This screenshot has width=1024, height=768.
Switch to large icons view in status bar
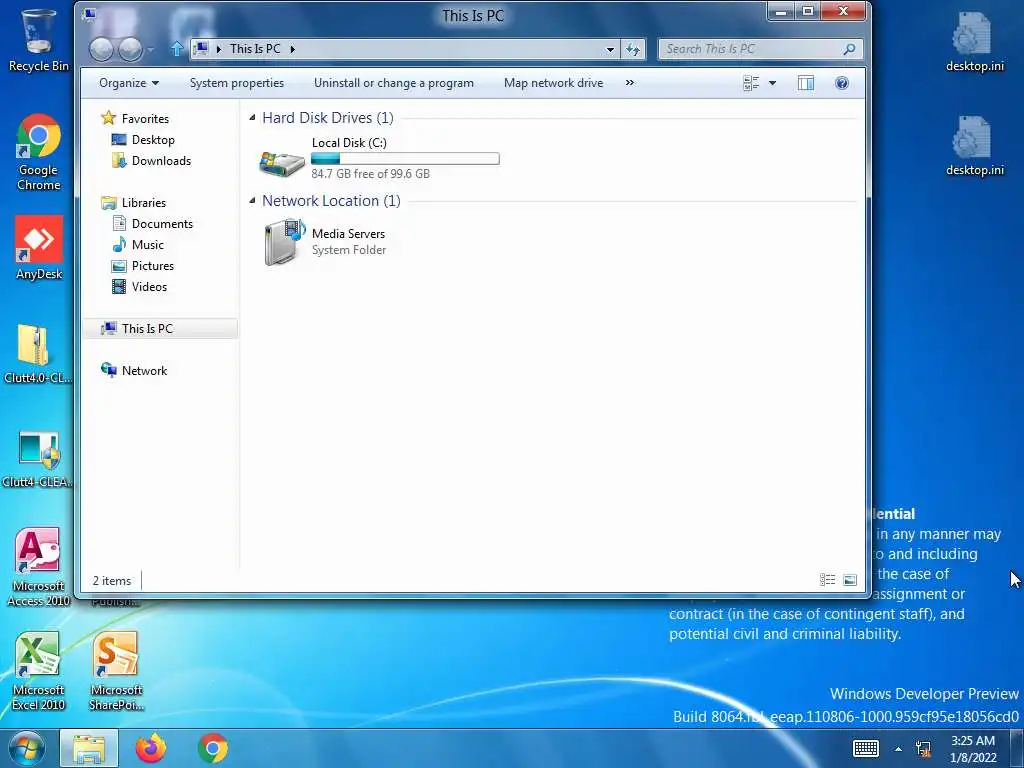[x=850, y=579]
